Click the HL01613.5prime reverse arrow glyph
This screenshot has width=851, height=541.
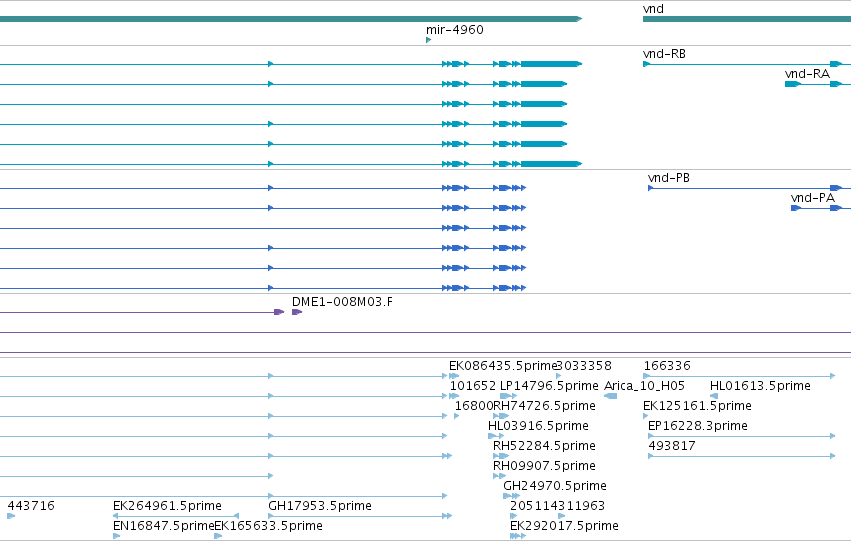(714, 396)
